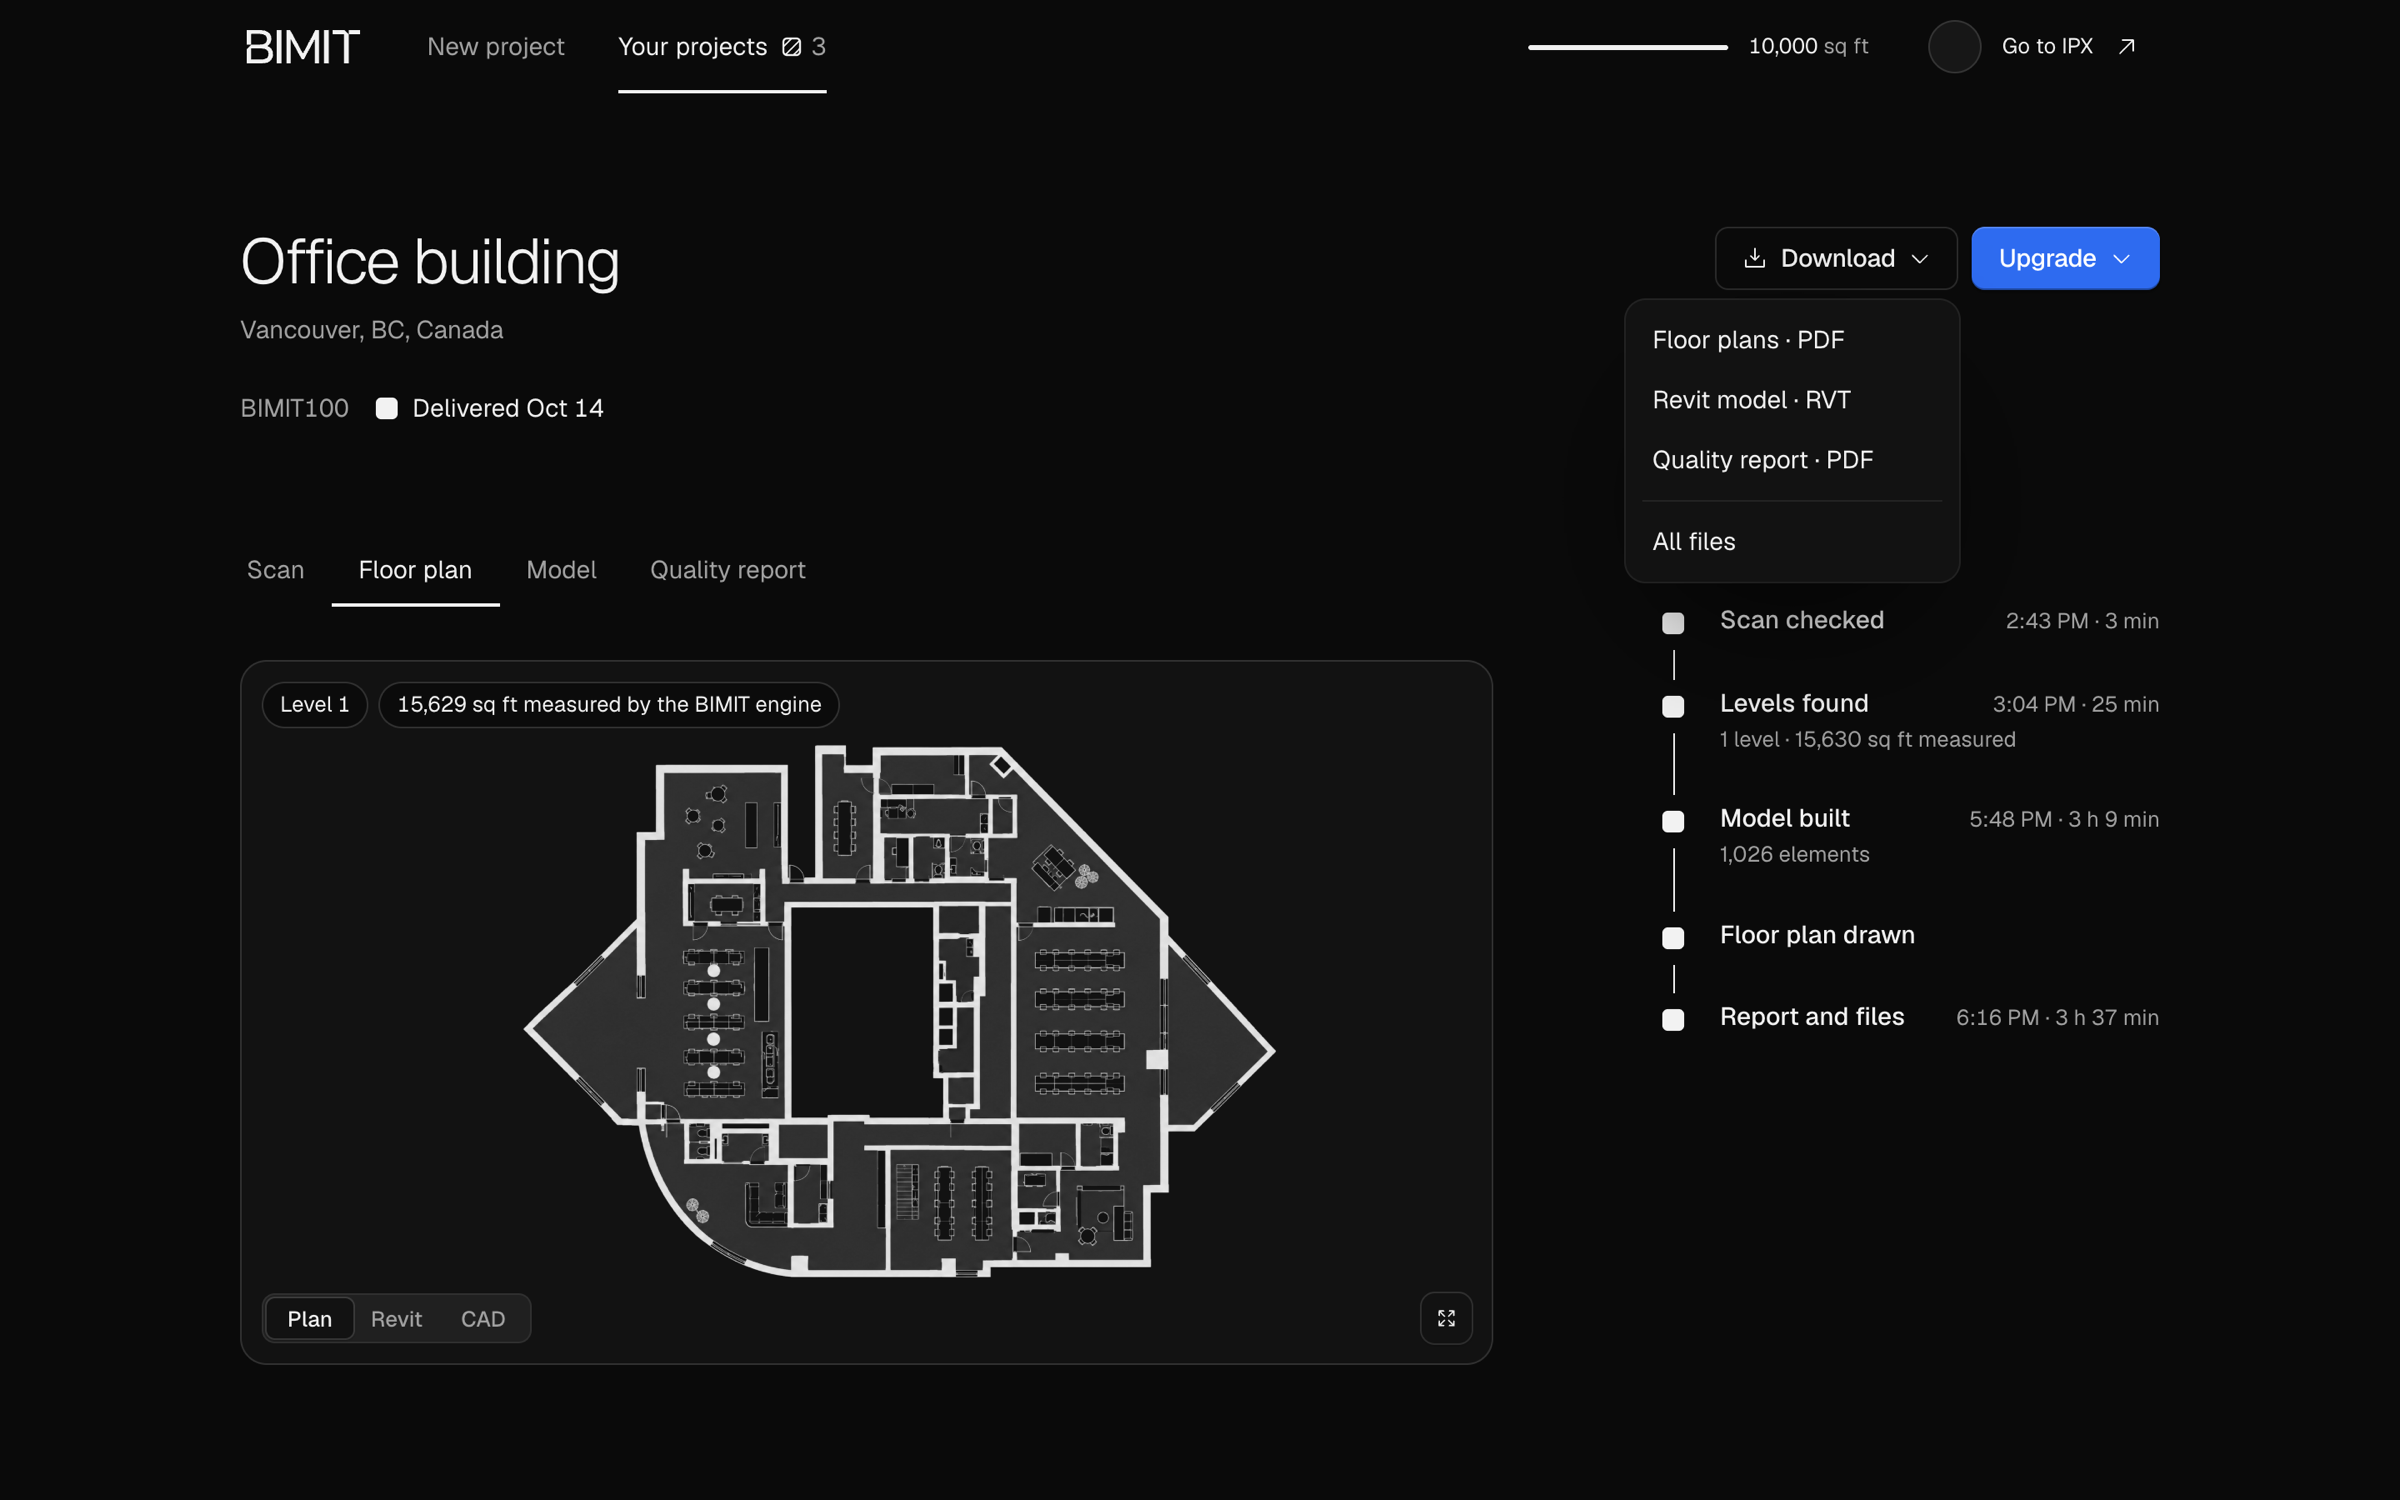2400x1500 pixels.
Task: Choose Quality report · PDF download
Action: [1792, 460]
